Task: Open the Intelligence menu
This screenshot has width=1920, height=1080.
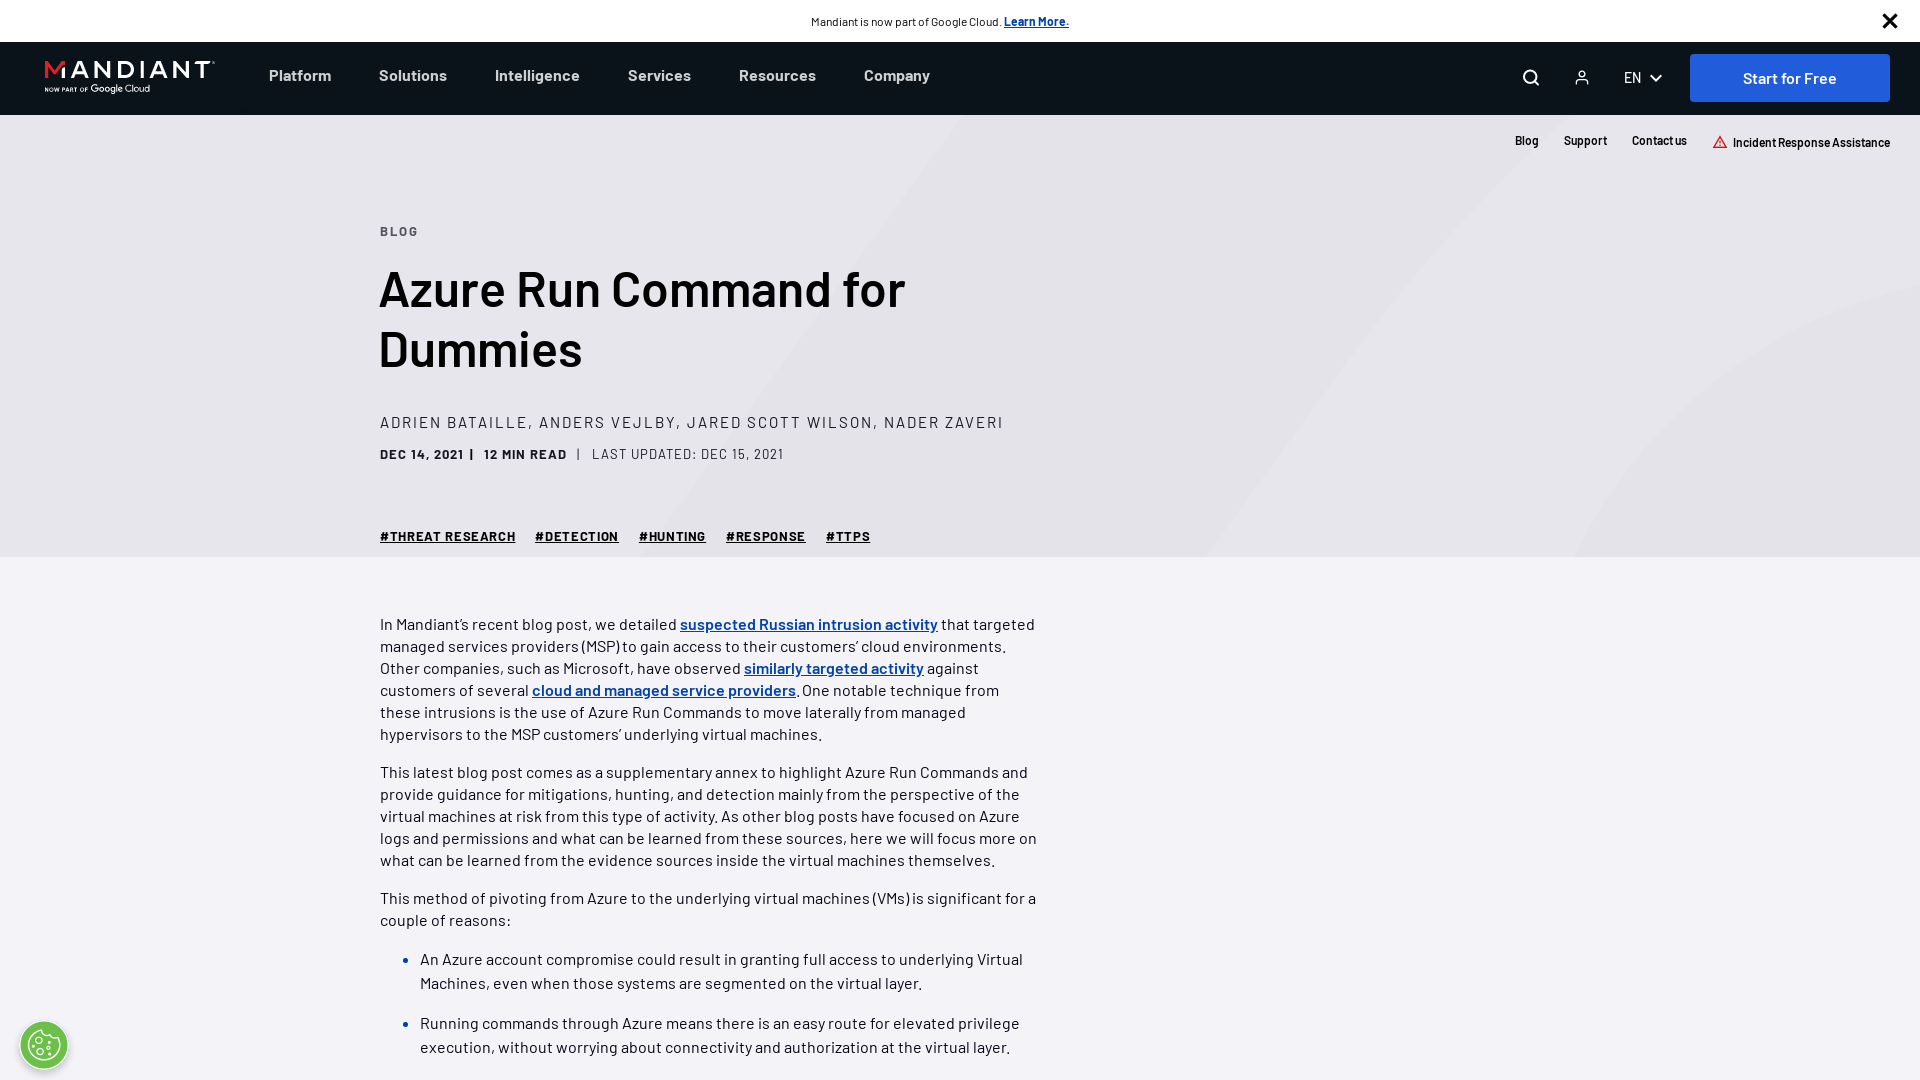Action: [x=537, y=76]
